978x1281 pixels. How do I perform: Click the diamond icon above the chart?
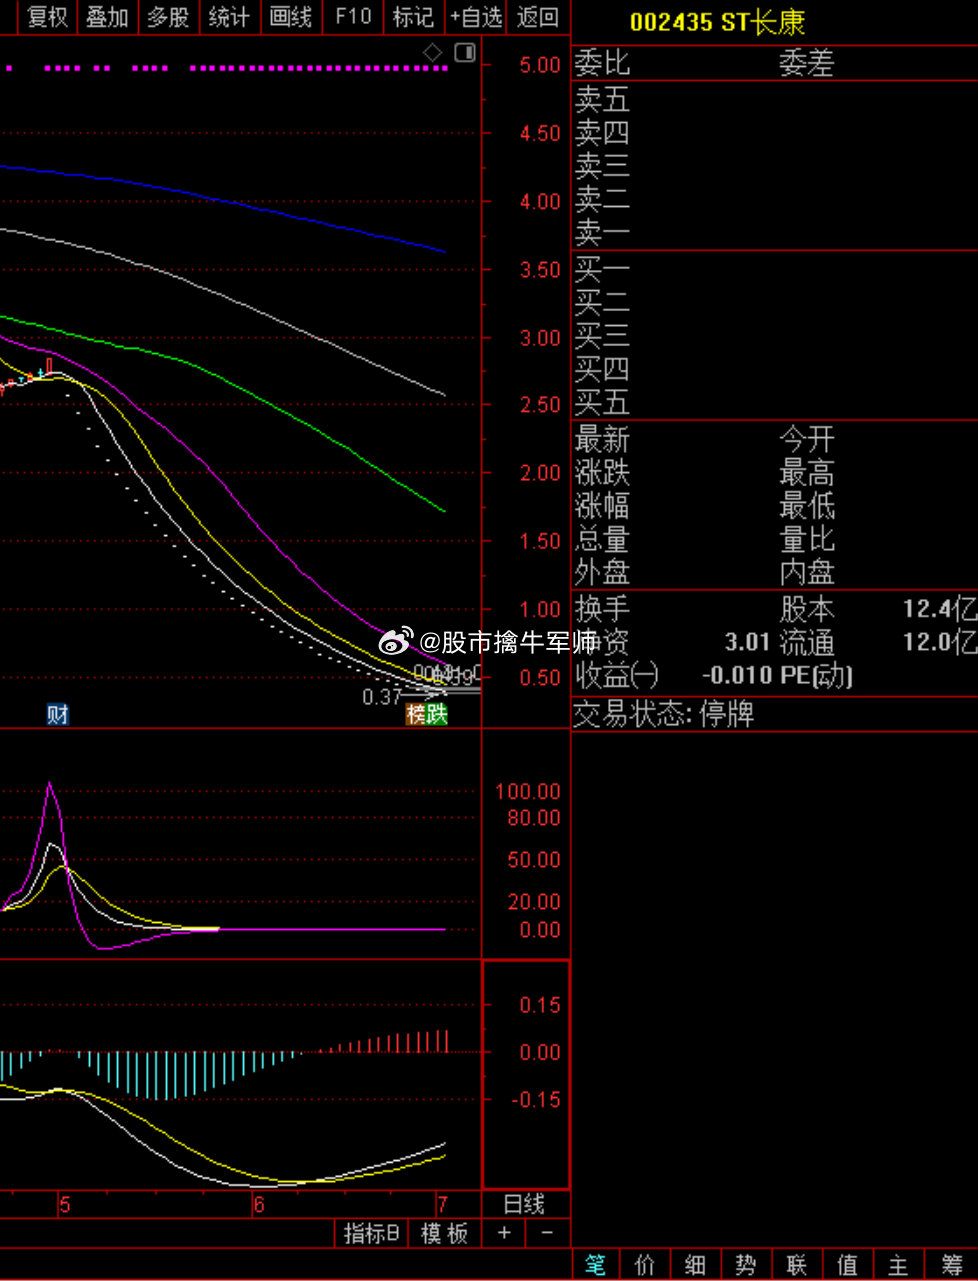click(432, 53)
